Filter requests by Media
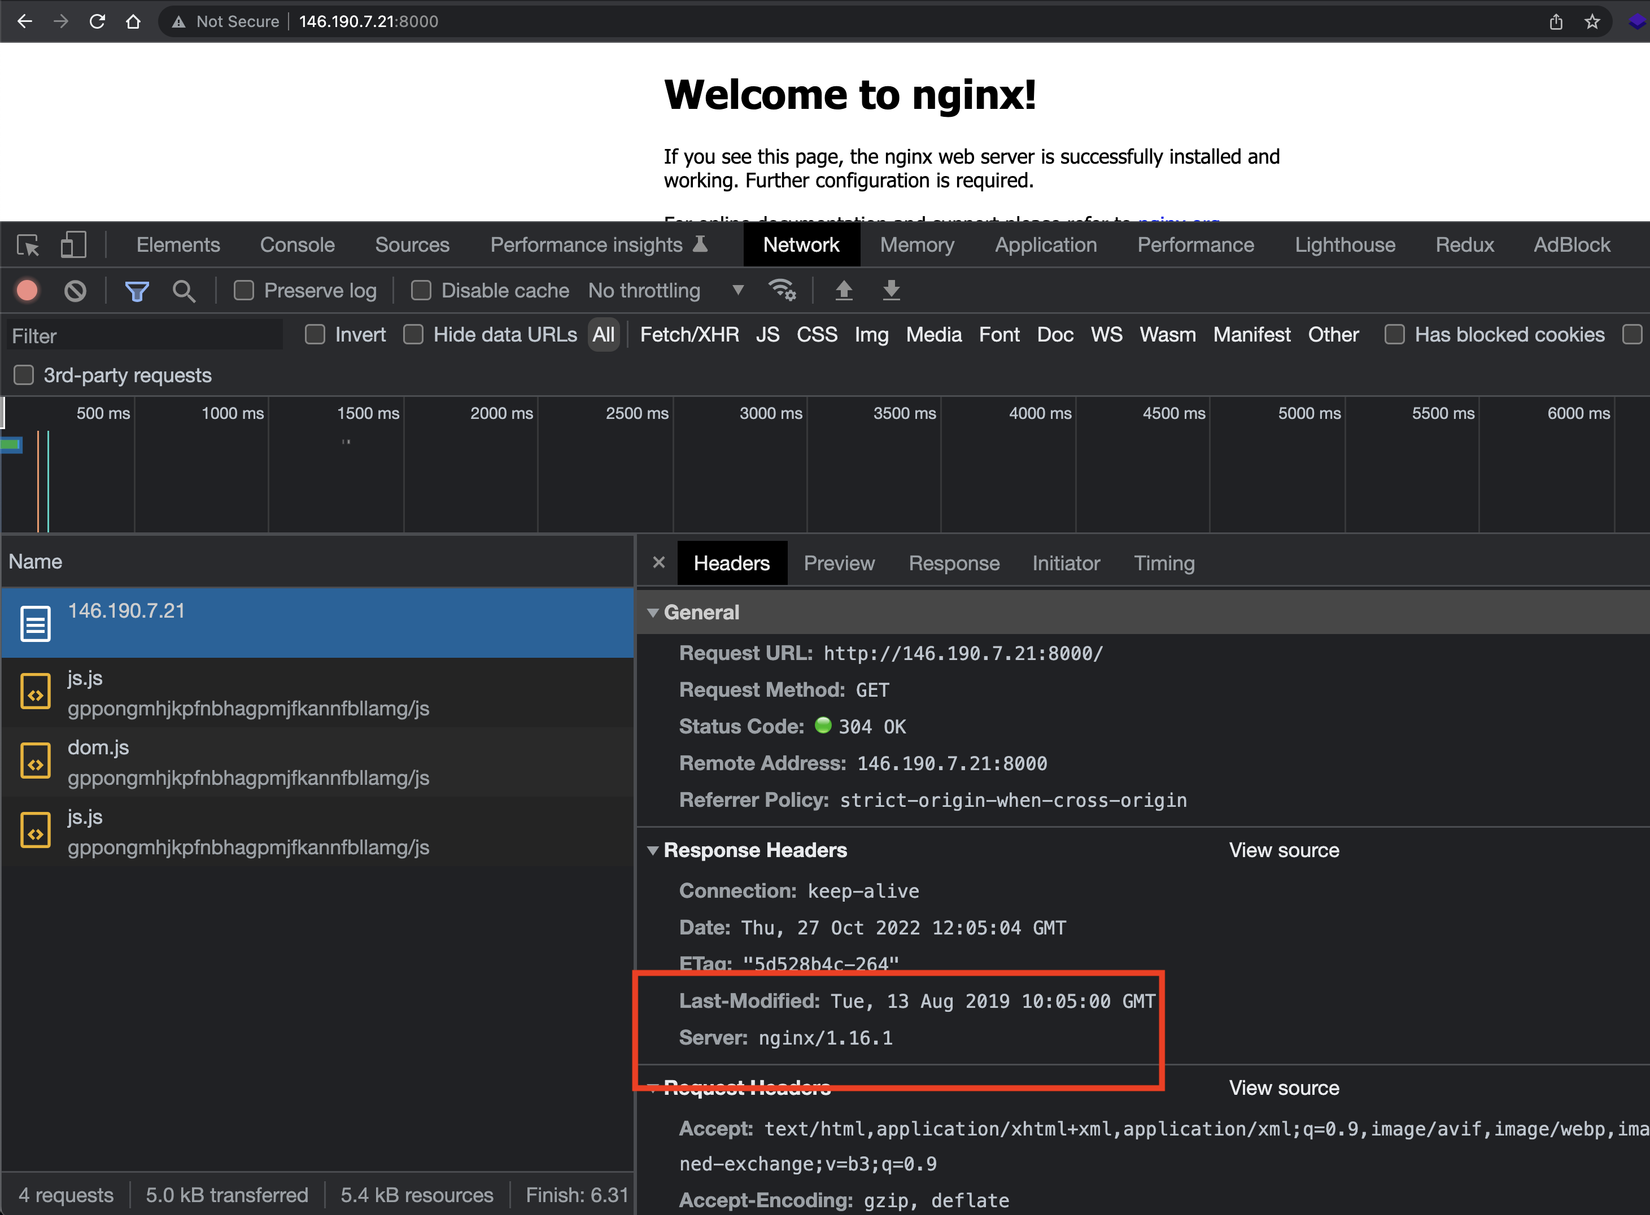The width and height of the screenshot is (1650, 1215). coord(934,334)
